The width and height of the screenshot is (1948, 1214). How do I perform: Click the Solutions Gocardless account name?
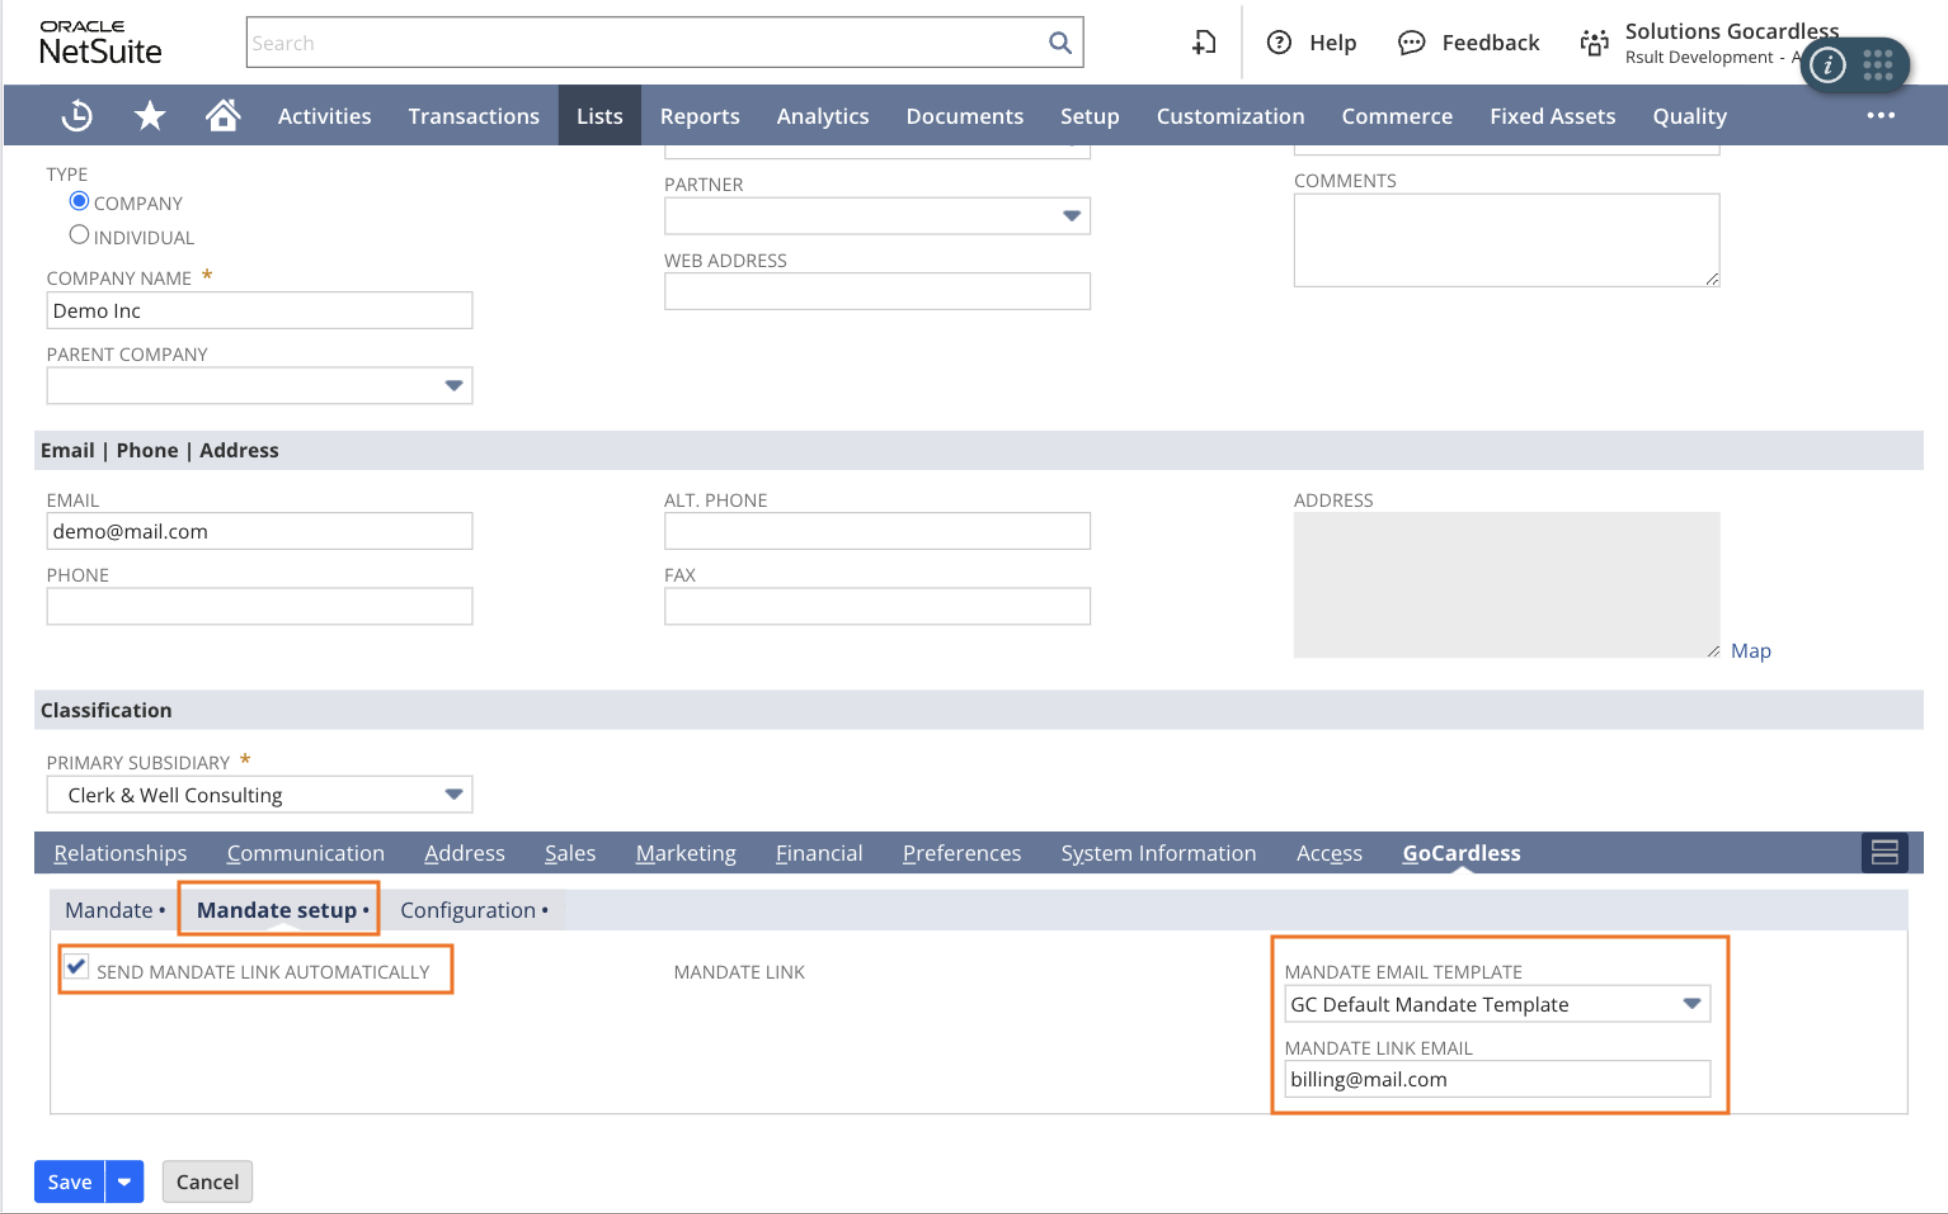click(x=1731, y=31)
